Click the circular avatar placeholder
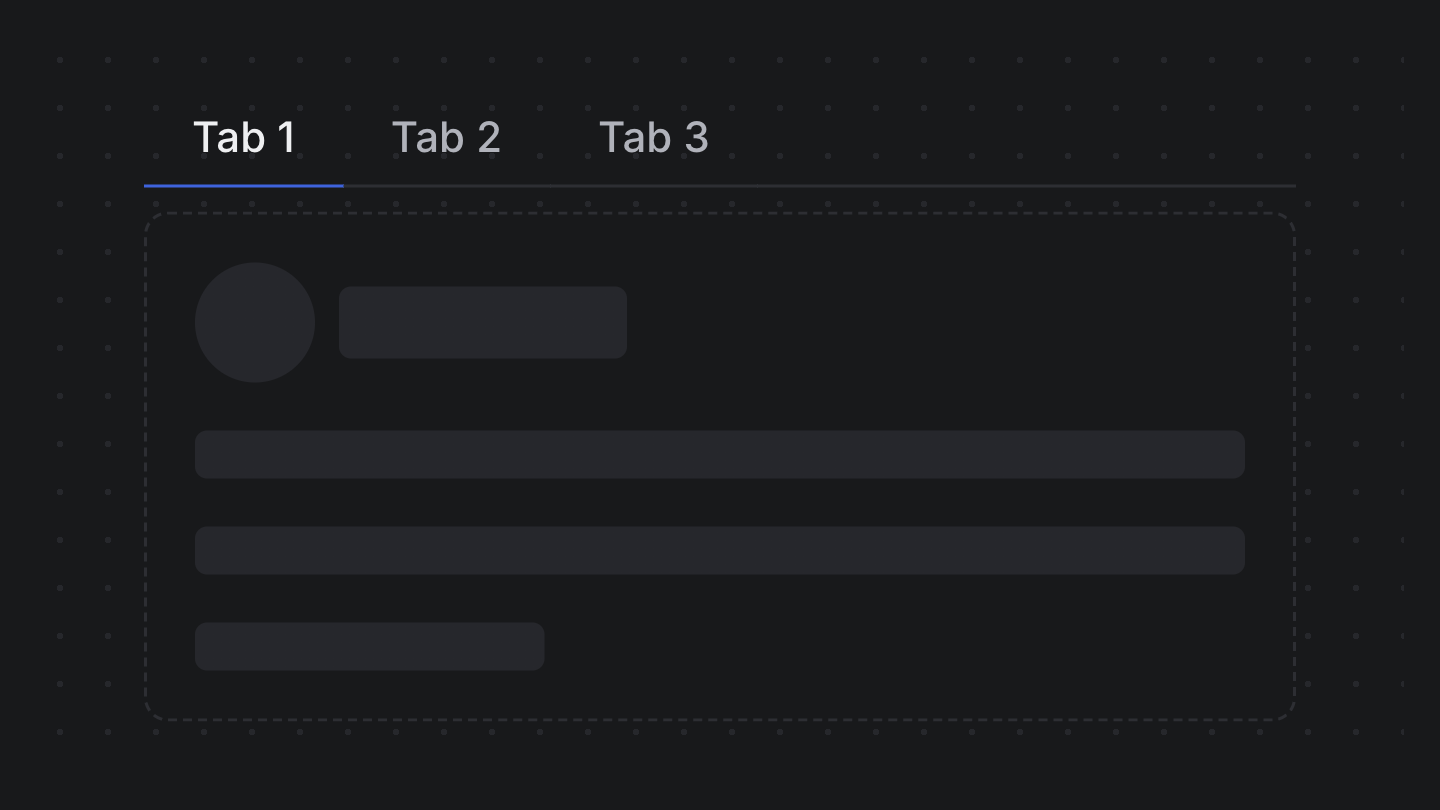This screenshot has height=810, width=1440. point(255,322)
